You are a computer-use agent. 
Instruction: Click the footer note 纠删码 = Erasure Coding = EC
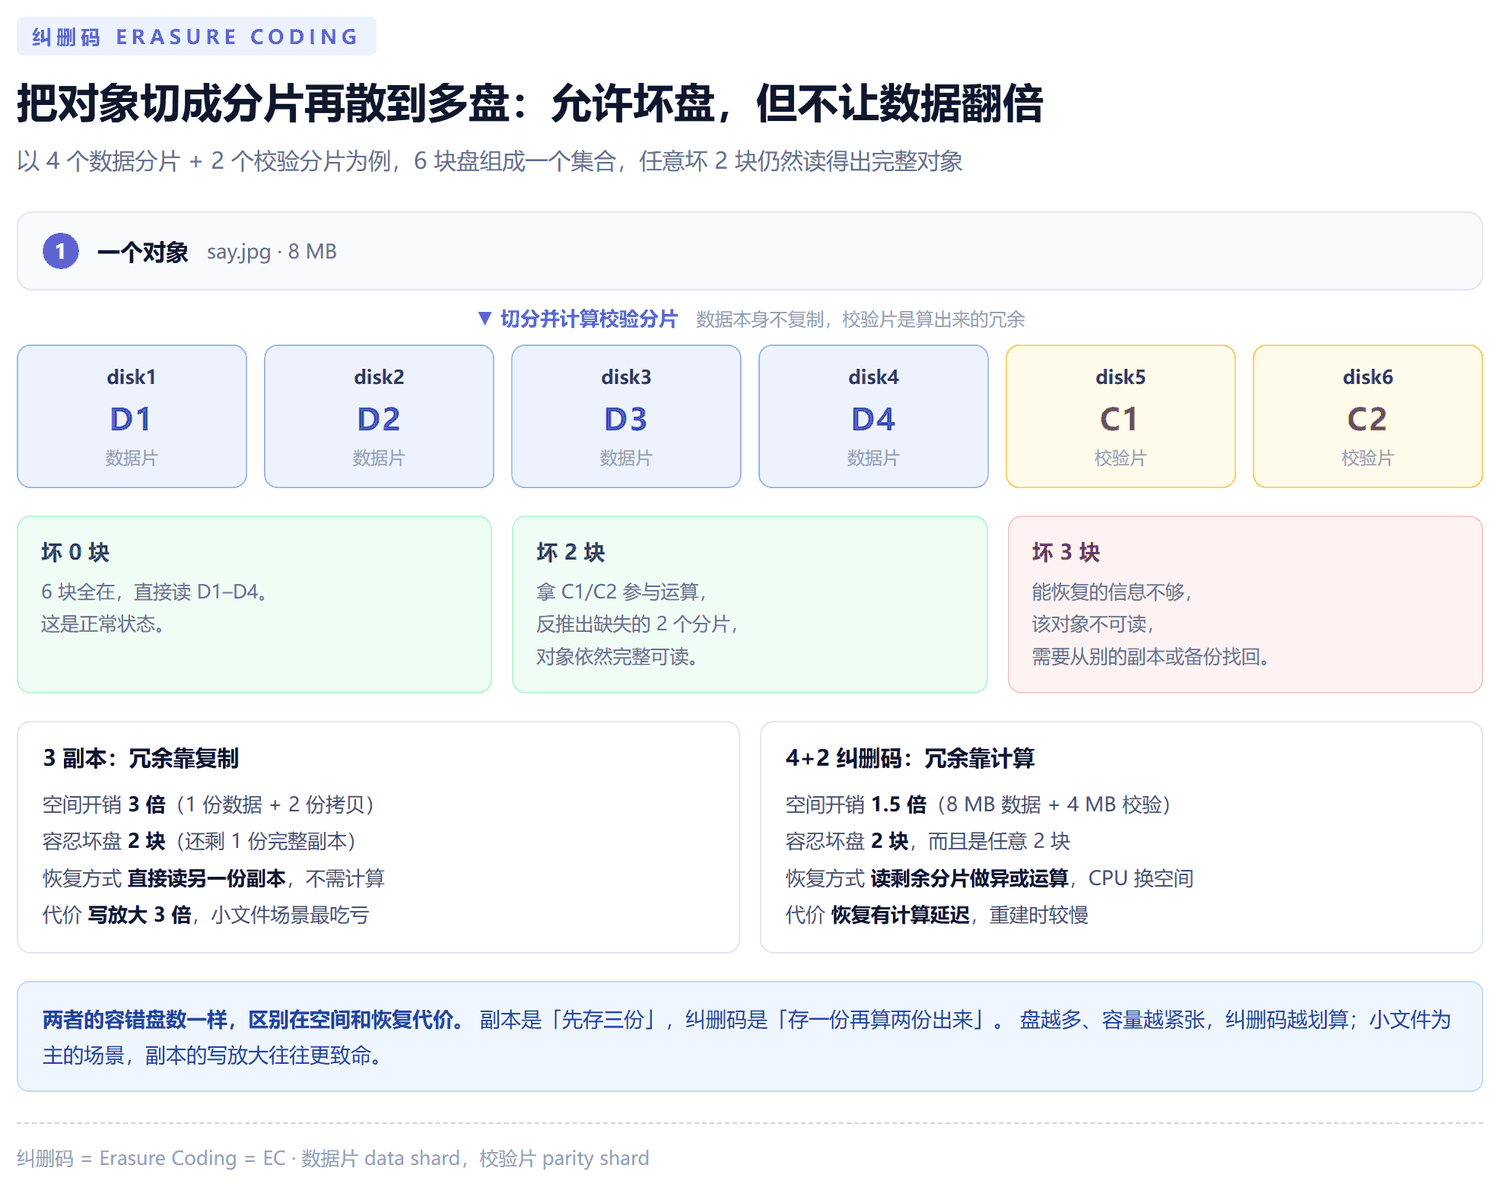point(333,1158)
